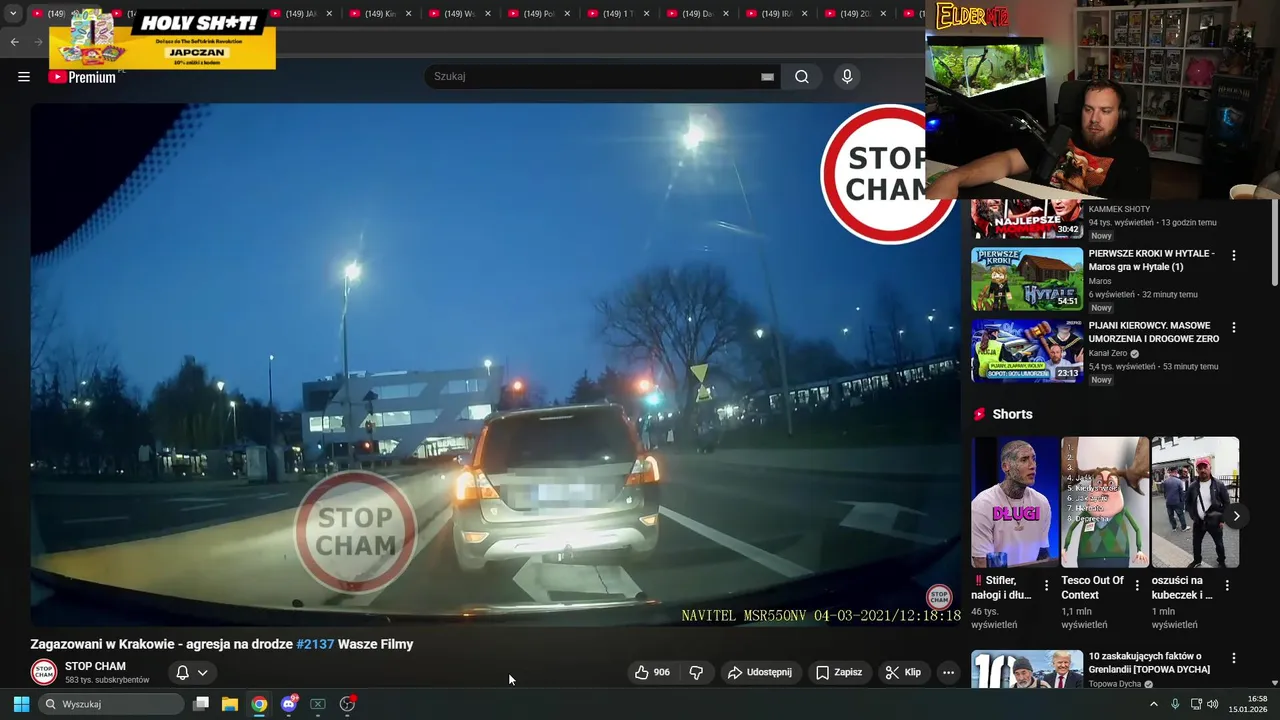This screenshot has height=720, width=1280.
Task: Switch to the "(149) JAK" tab
Action: pyautogui.click(x=301, y=14)
